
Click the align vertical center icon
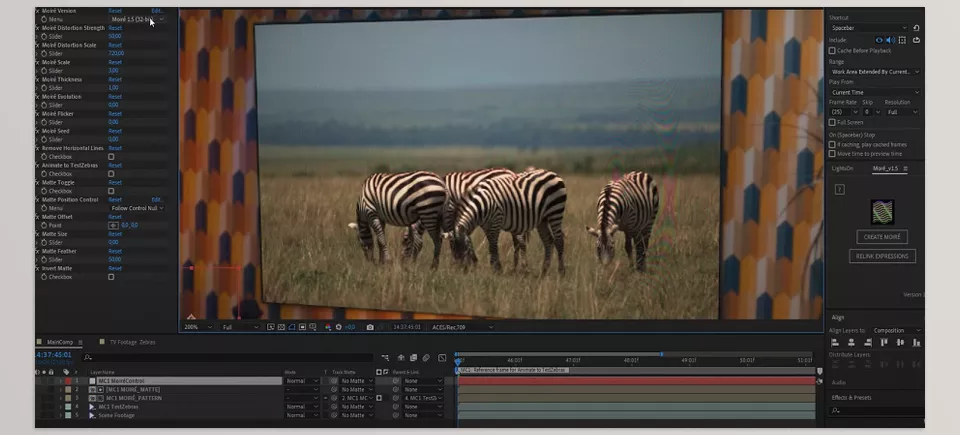tap(900, 343)
